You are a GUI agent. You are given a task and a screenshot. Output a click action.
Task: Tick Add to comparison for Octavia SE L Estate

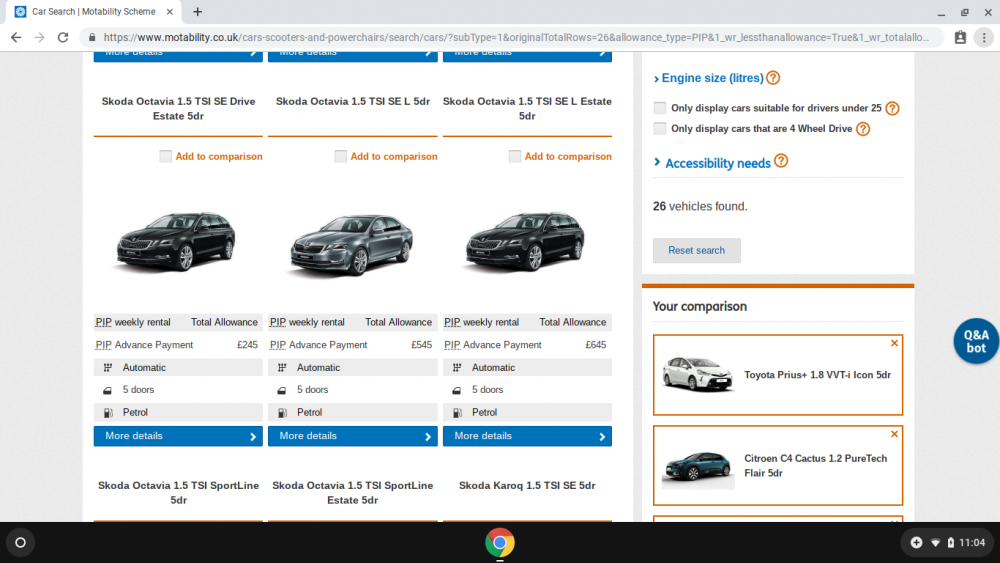[x=515, y=156]
